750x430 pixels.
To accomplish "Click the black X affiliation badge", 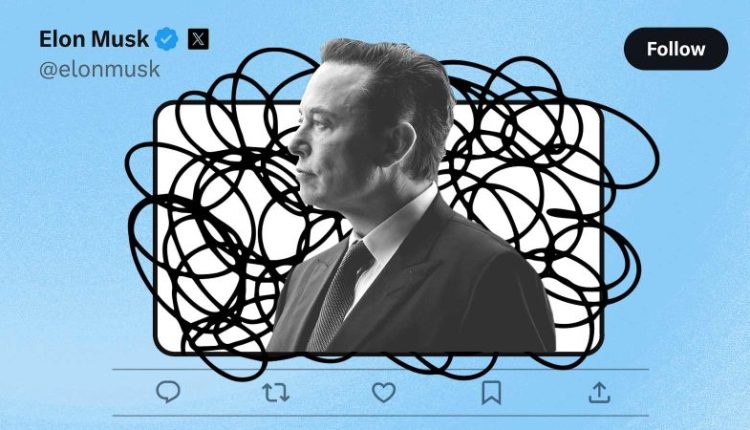I will pyautogui.click(x=198, y=39).
